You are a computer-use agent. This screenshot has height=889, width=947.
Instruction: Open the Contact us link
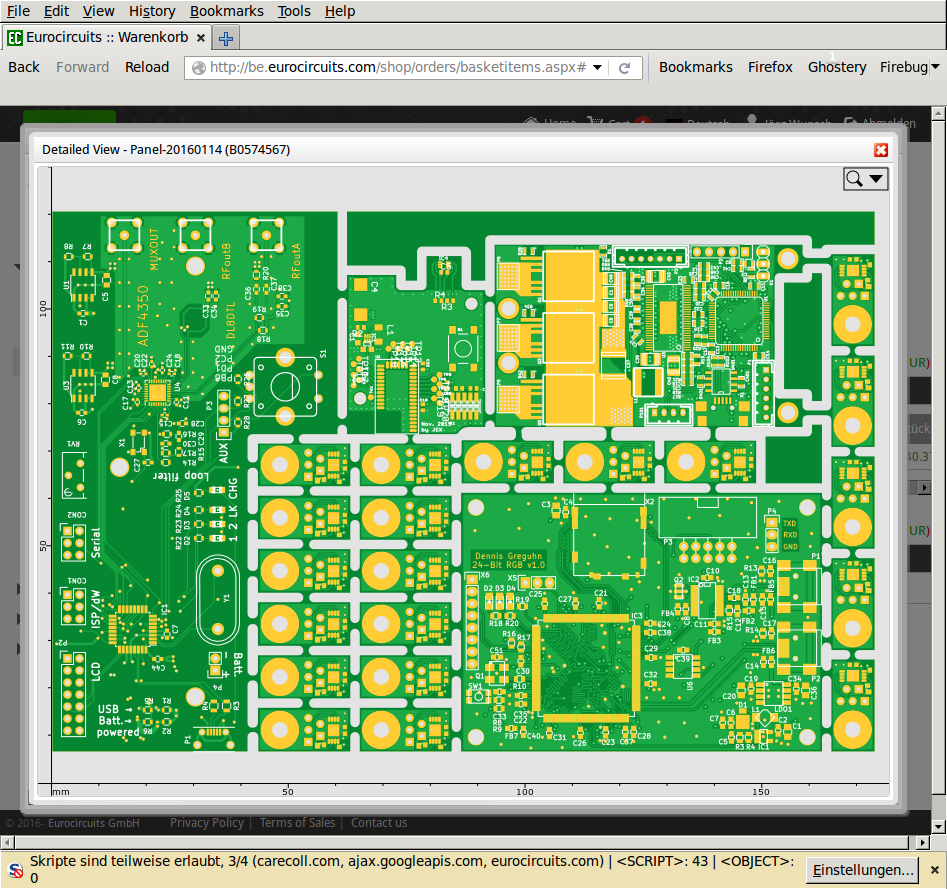point(379,823)
